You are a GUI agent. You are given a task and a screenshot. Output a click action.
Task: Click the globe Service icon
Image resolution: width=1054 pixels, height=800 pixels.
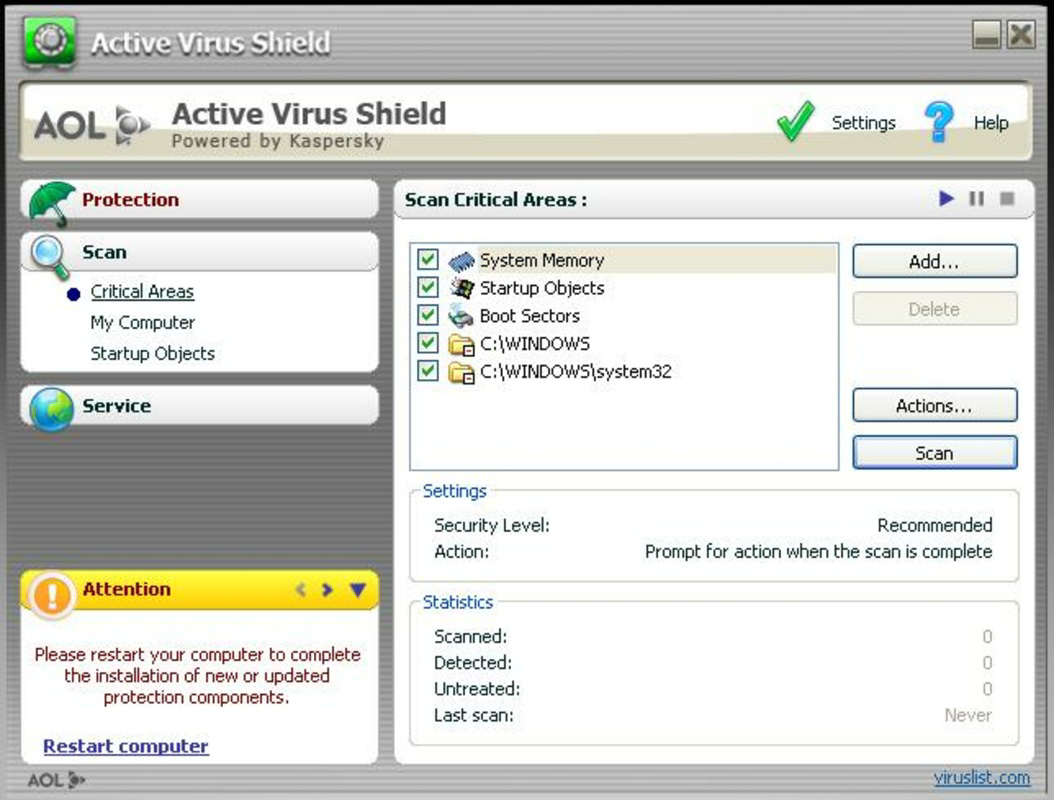coord(52,409)
